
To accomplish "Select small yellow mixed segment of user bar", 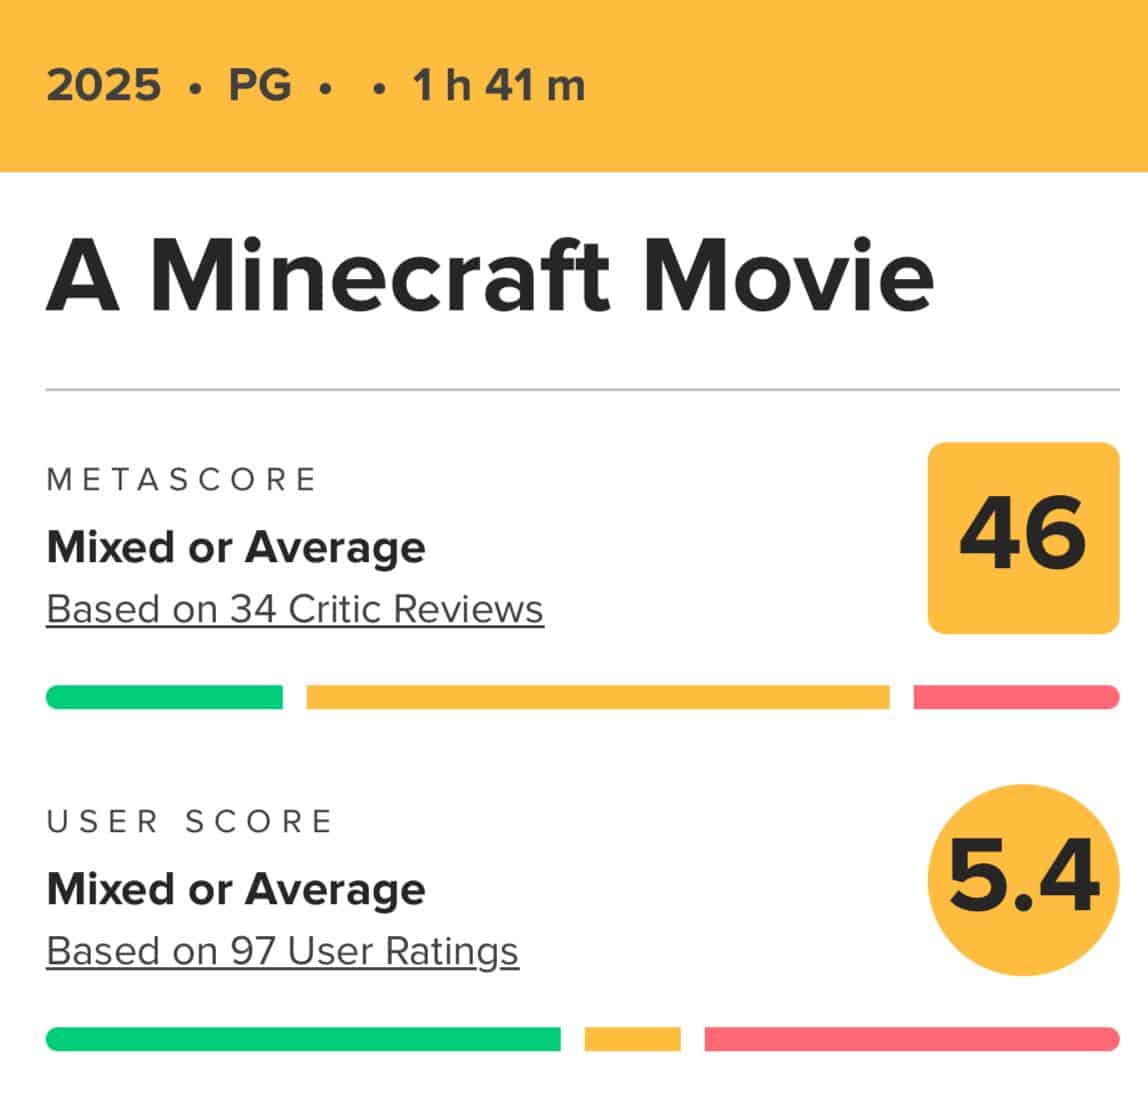I will point(633,1038).
